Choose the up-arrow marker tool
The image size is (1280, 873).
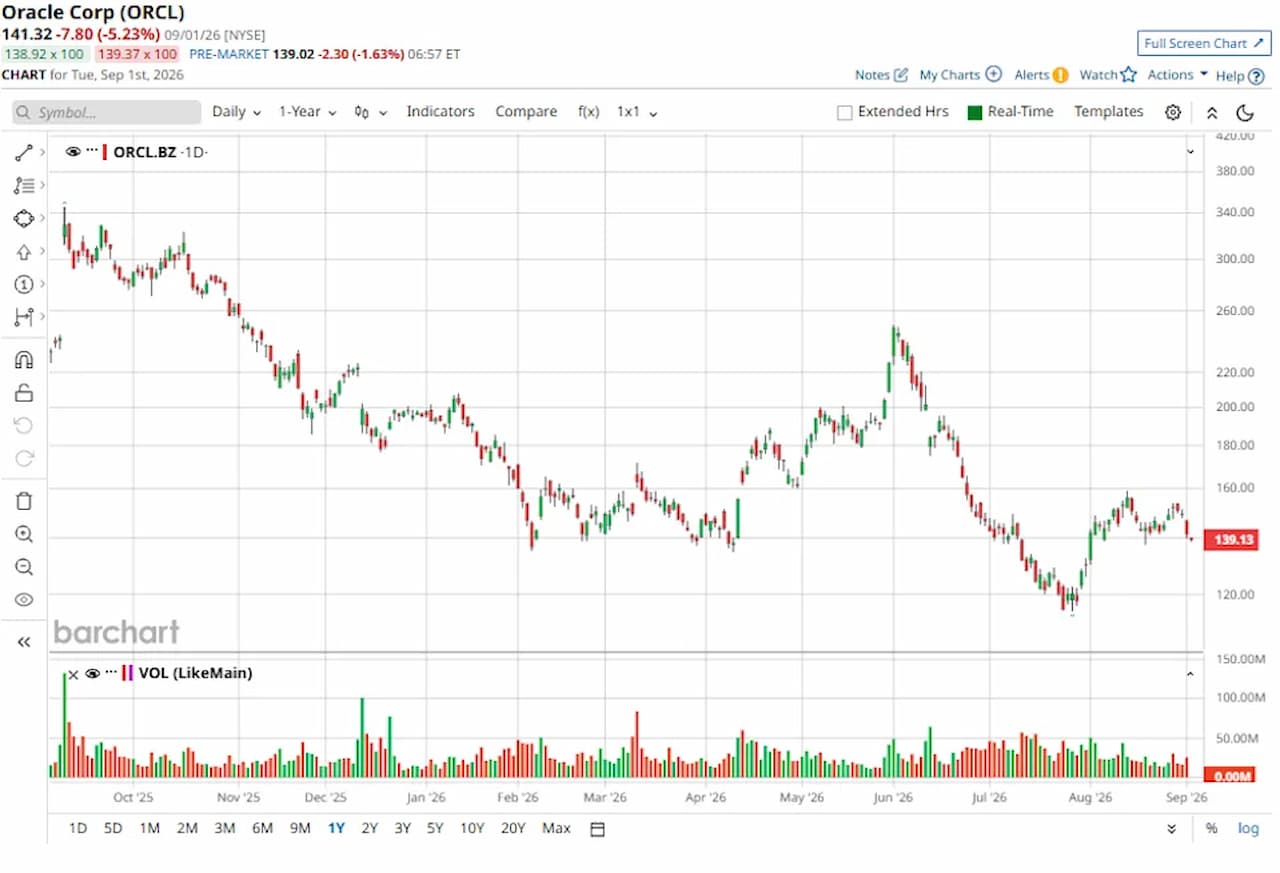tap(24, 252)
